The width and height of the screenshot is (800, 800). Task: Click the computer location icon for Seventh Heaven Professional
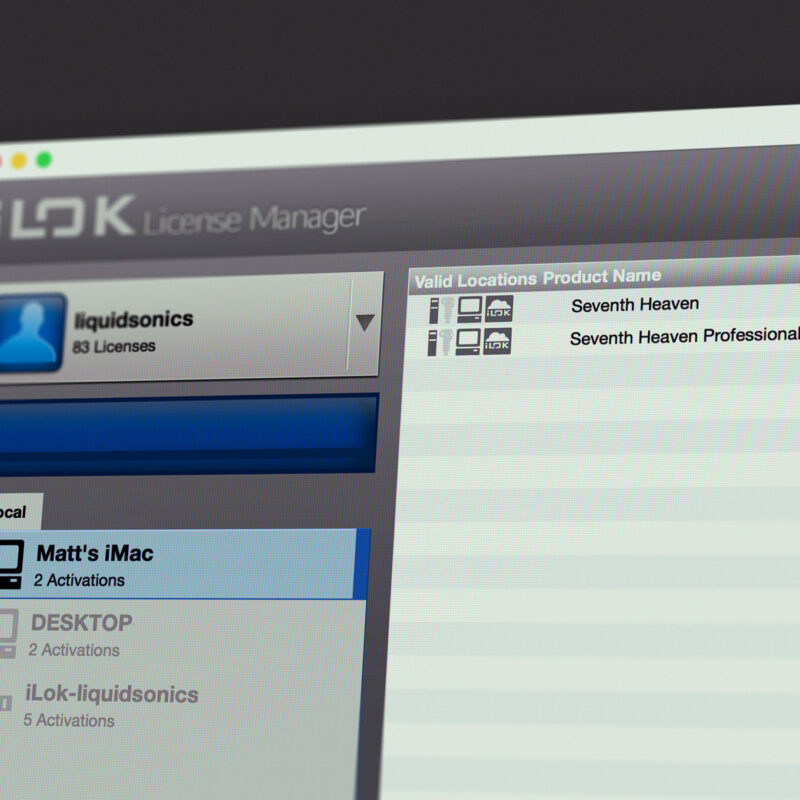pos(468,341)
